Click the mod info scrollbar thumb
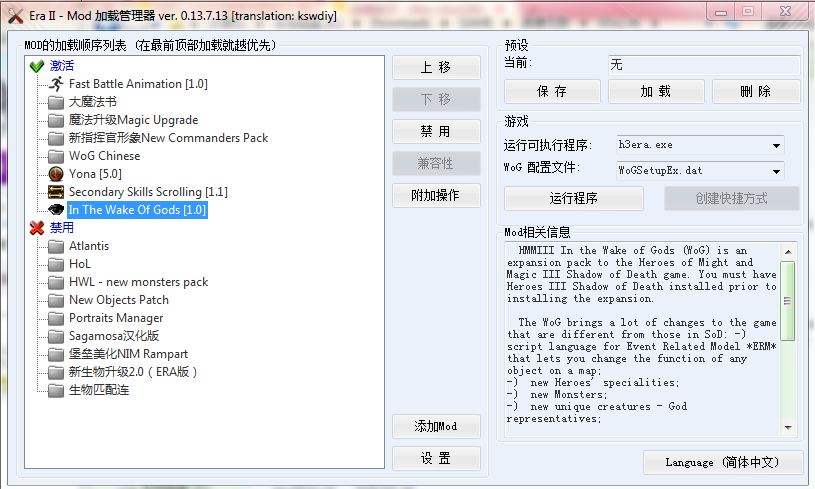Viewport: 815px width, 489px height. coord(787,300)
